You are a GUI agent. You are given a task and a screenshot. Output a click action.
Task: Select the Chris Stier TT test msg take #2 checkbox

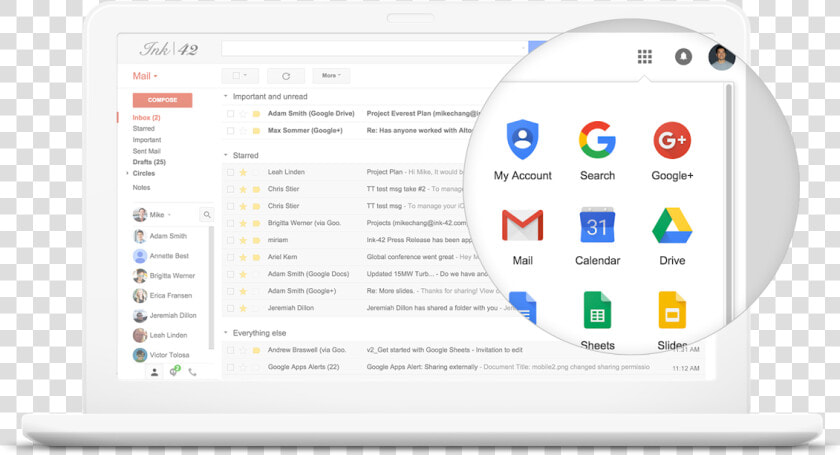click(x=230, y=189)
